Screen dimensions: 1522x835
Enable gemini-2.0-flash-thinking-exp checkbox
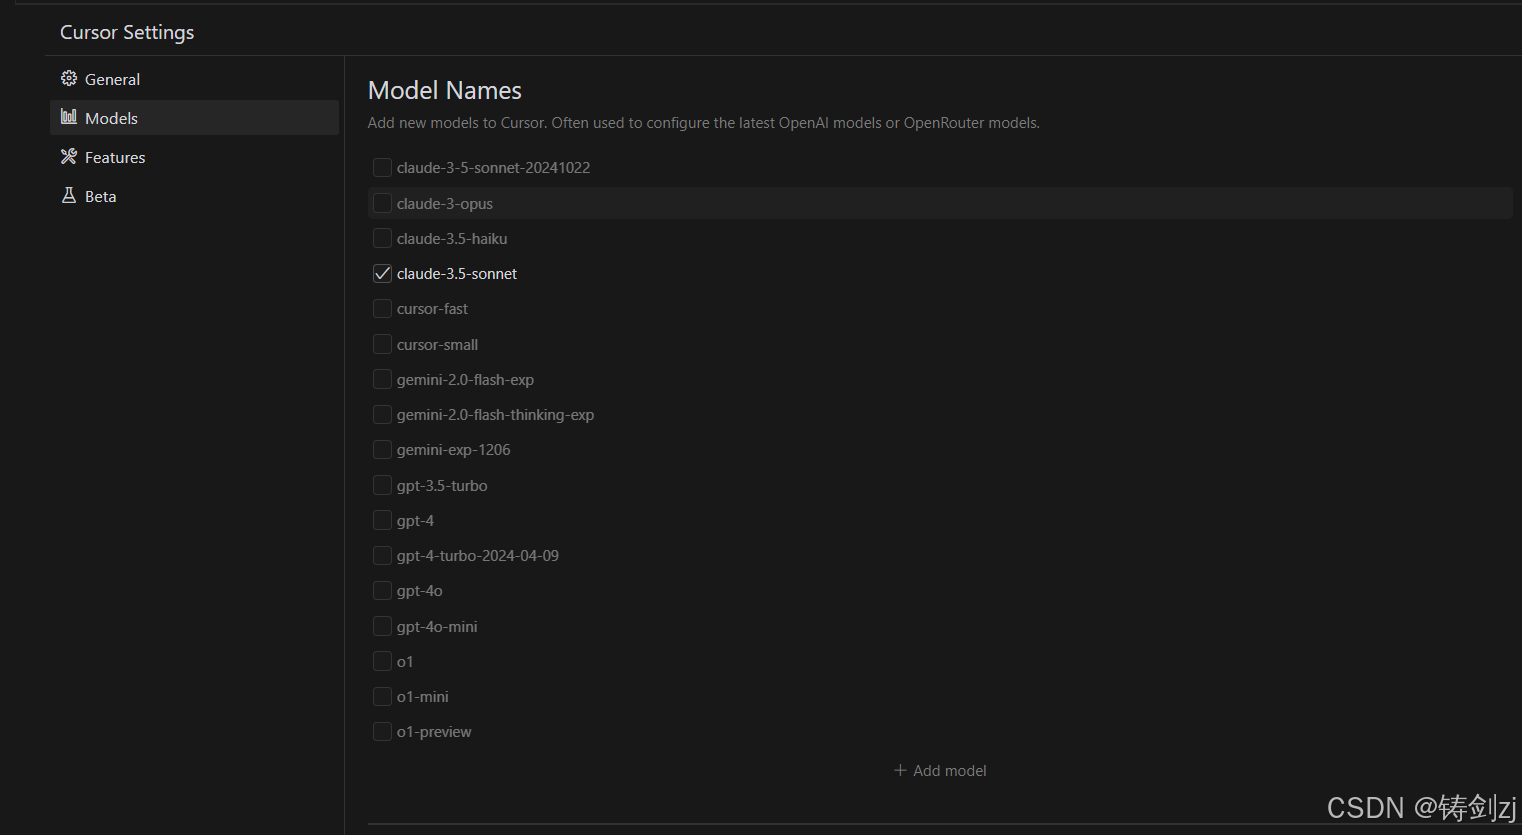382,414
